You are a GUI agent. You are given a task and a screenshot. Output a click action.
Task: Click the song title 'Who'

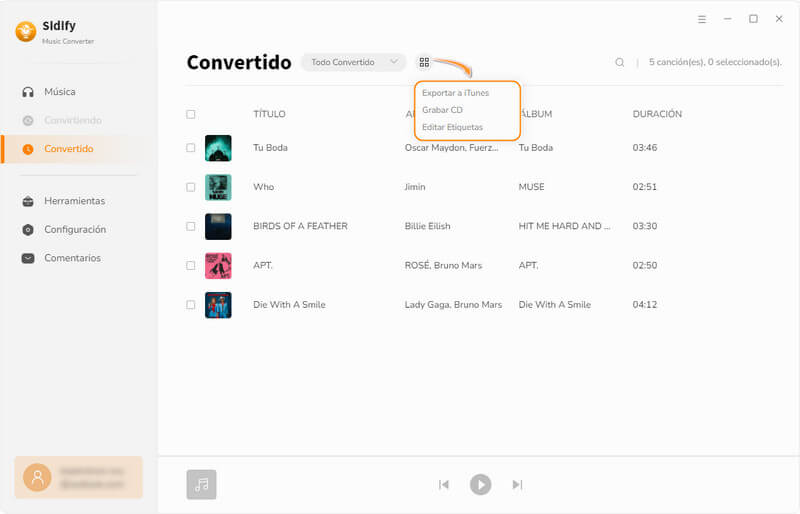tap(264, 187)
